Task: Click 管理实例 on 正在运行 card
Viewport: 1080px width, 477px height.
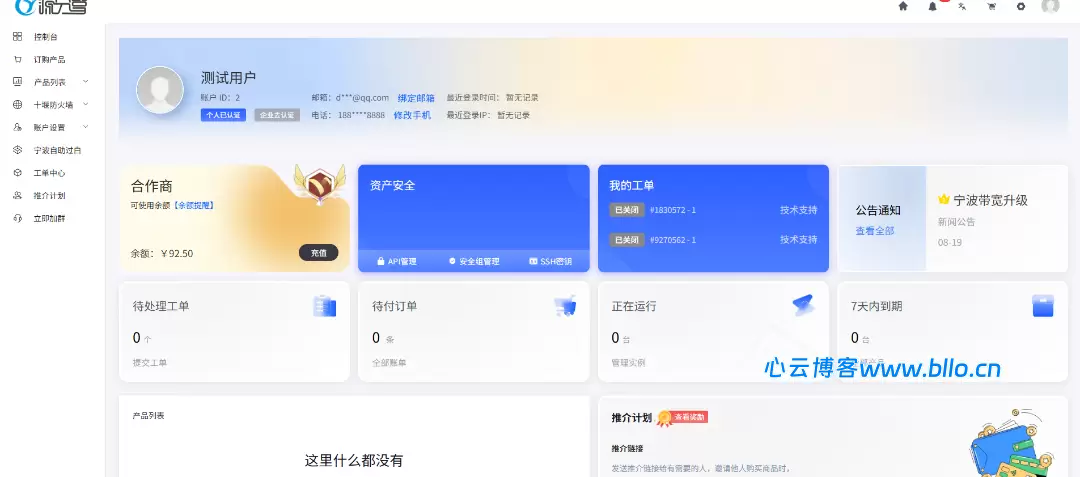Action: [x=628, y=362]
